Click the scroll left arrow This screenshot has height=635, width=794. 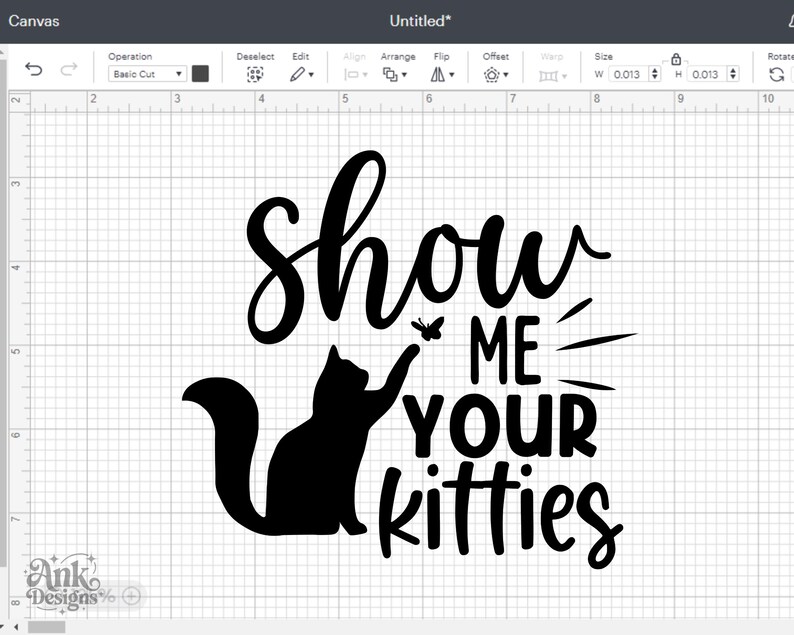pos(16,627)
